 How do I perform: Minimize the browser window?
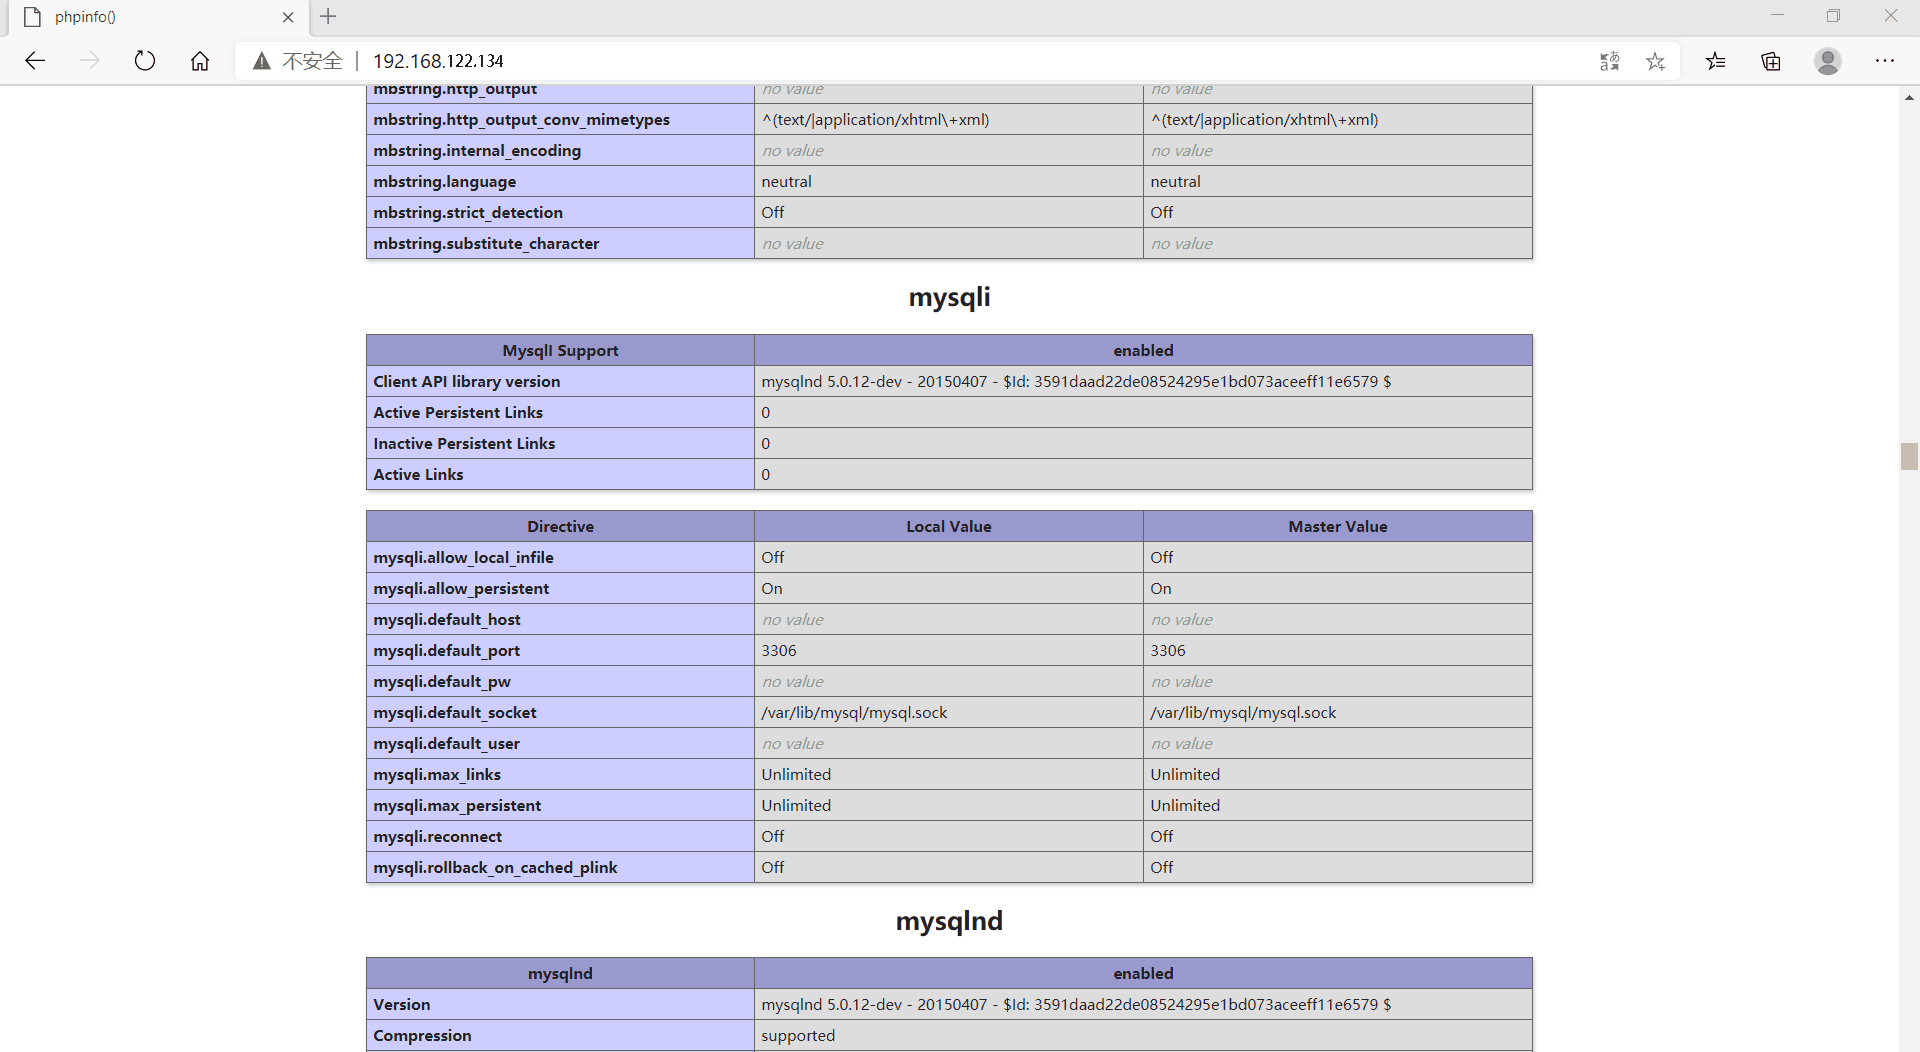[1777, 16]
